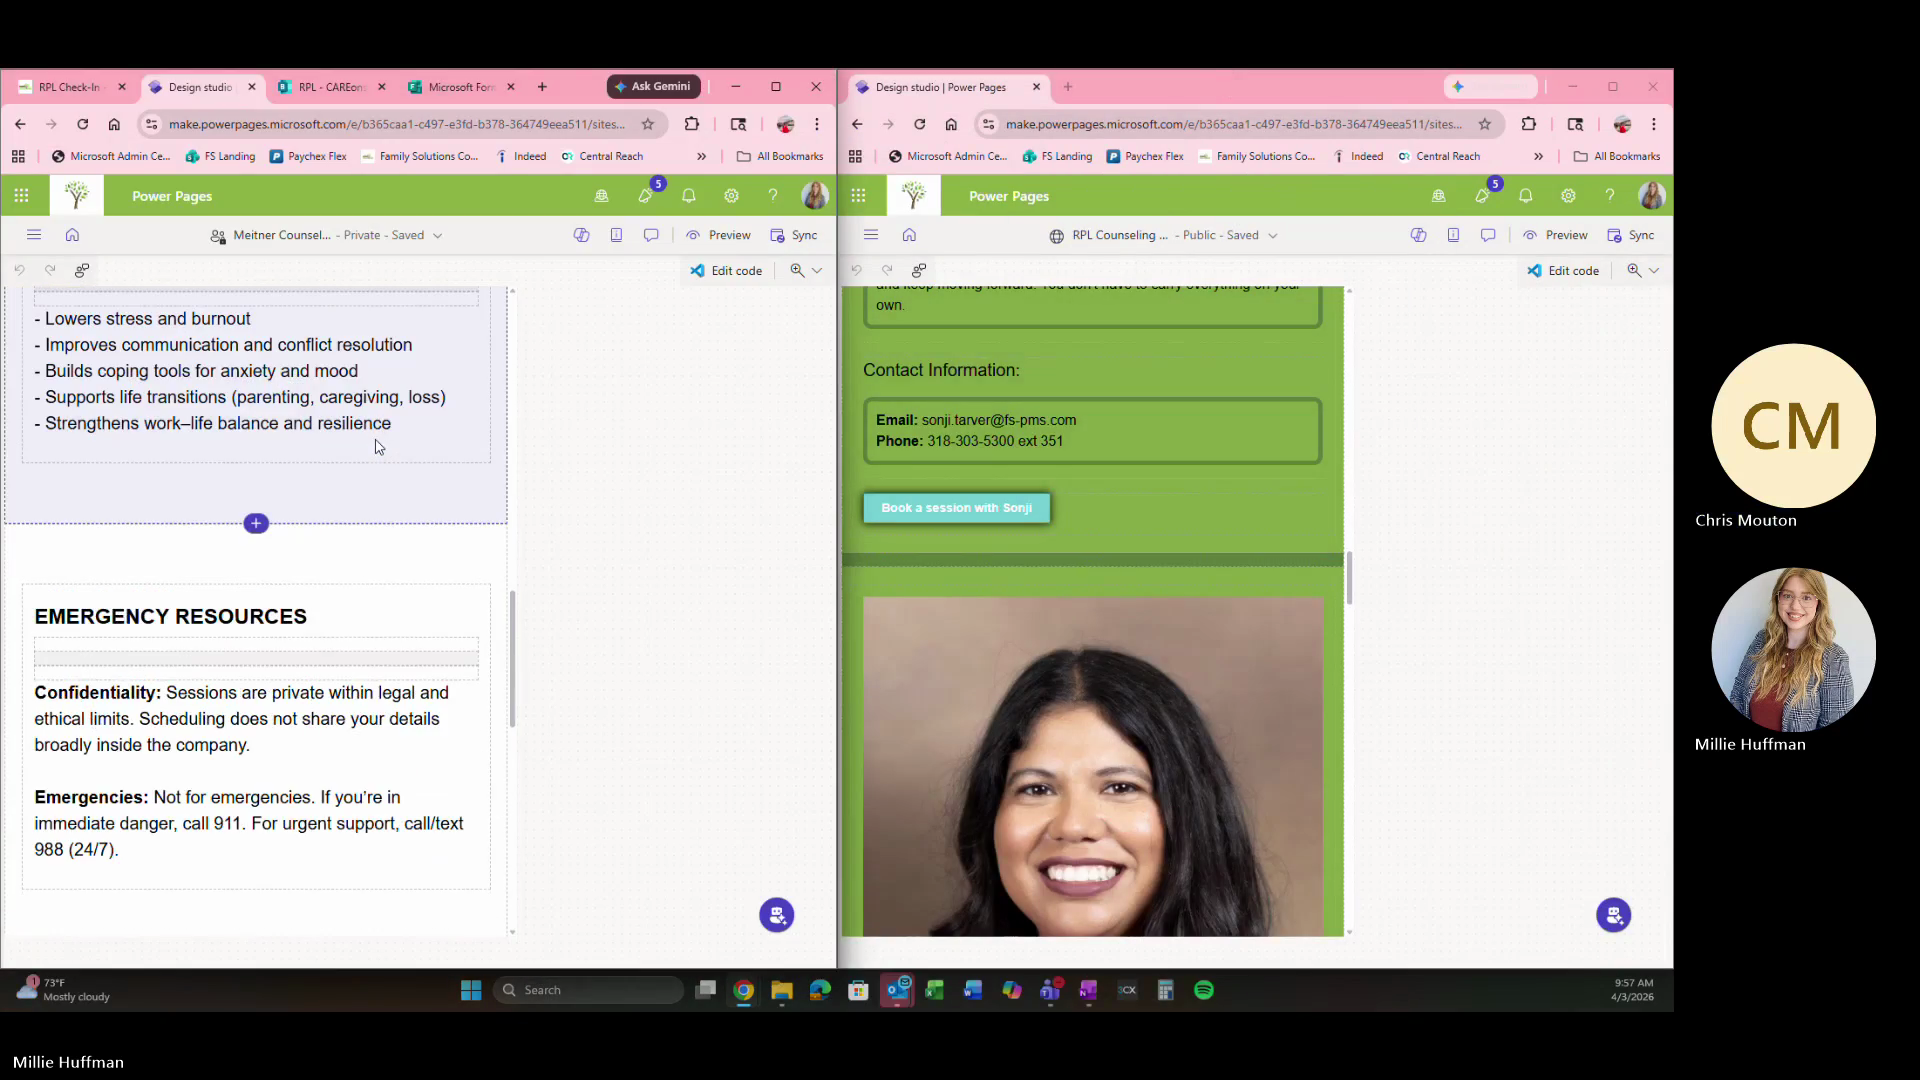
Task: Click the tree logo in left Power Pages header
Action: pos(77,196)
